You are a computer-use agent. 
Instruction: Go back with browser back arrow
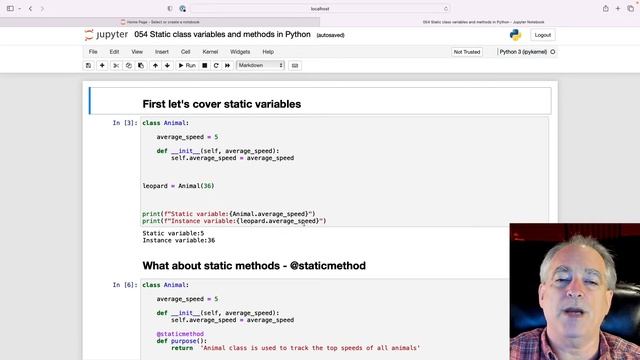[x=30, y=9]
